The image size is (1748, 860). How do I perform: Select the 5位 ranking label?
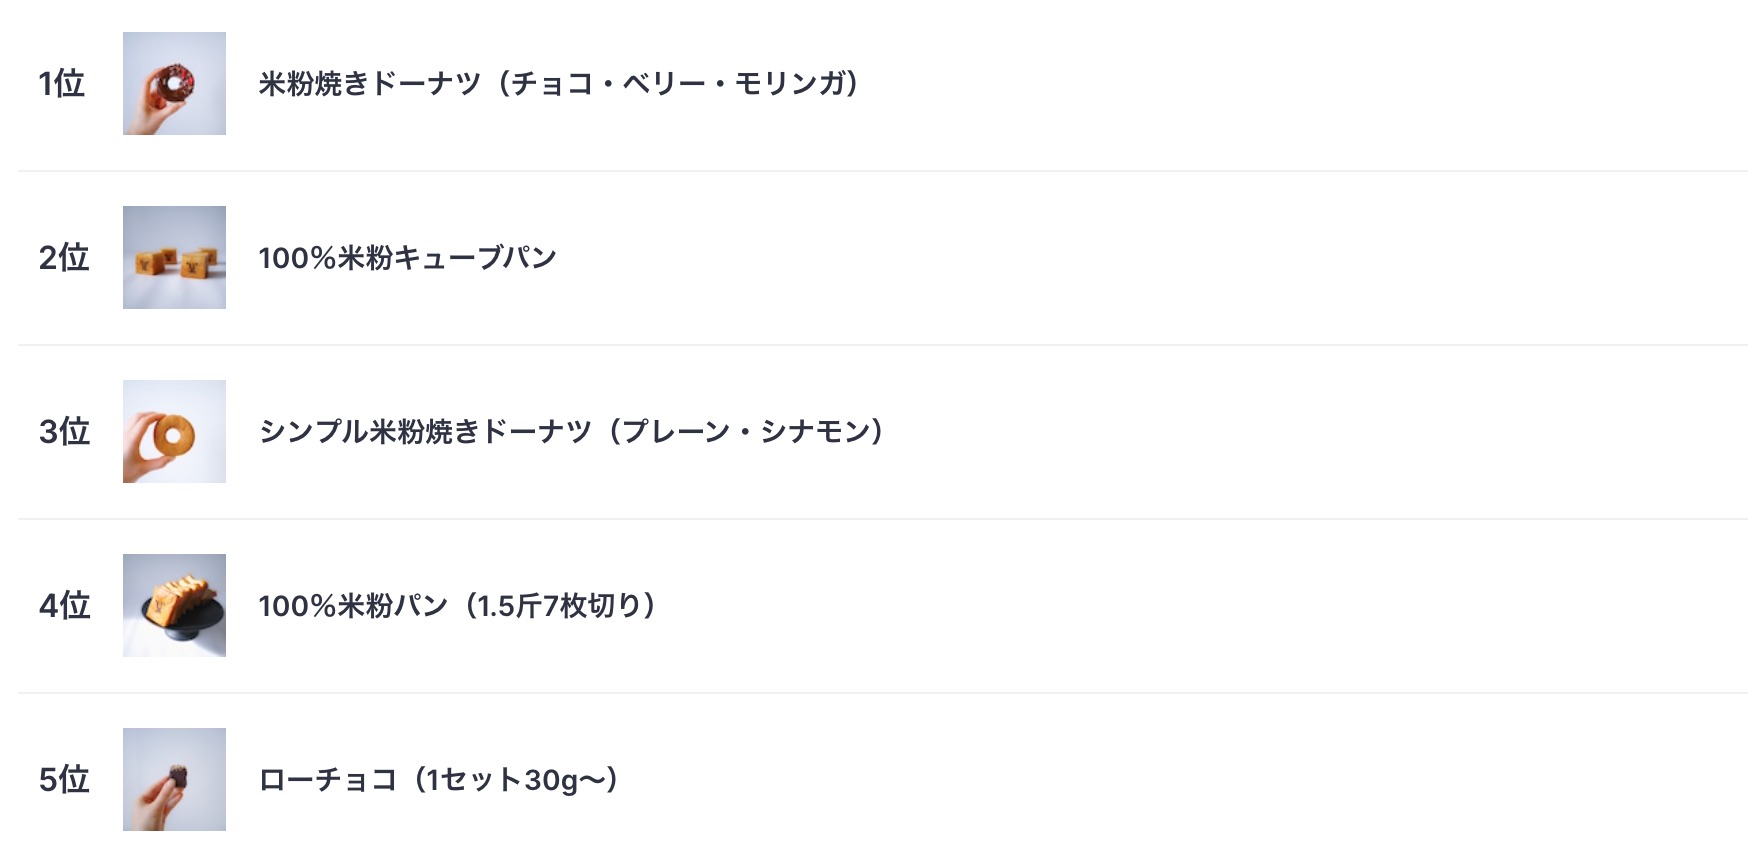click(x=64, y=779)
